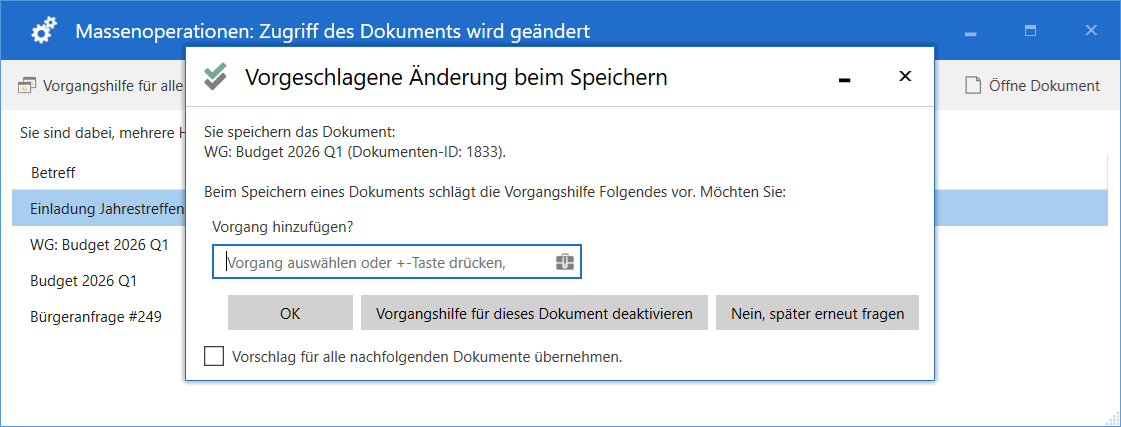
Task: Click the green checkmark icon in the dialog title
Action: click(215, 77)
